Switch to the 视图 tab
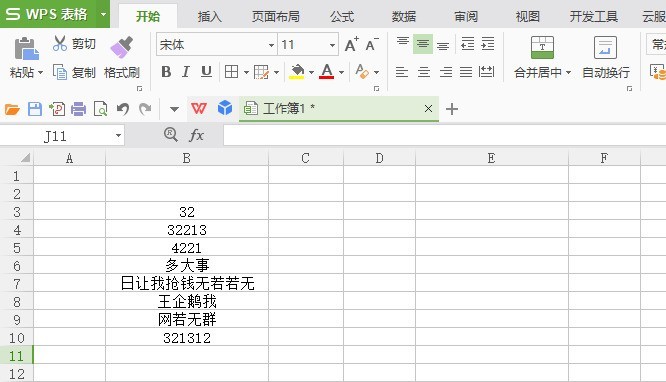The height and width of the screenshot is (382, 666). click(528, 17)
